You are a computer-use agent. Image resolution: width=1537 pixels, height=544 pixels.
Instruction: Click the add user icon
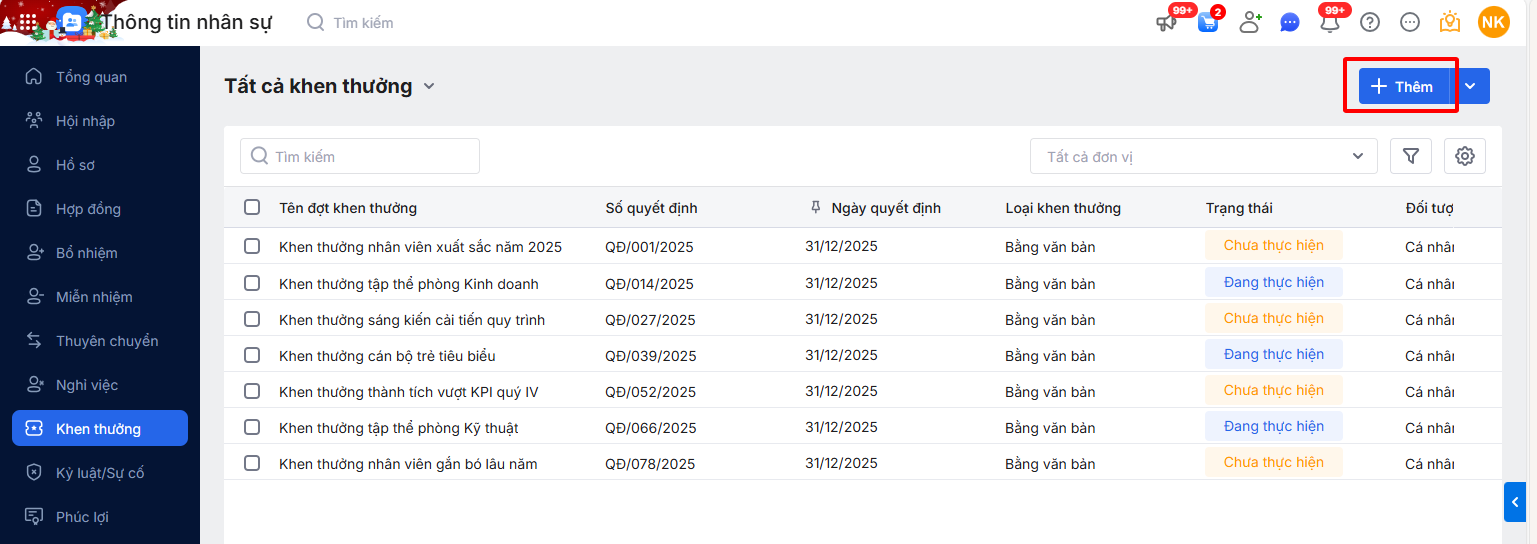[x=1250, y=22]
